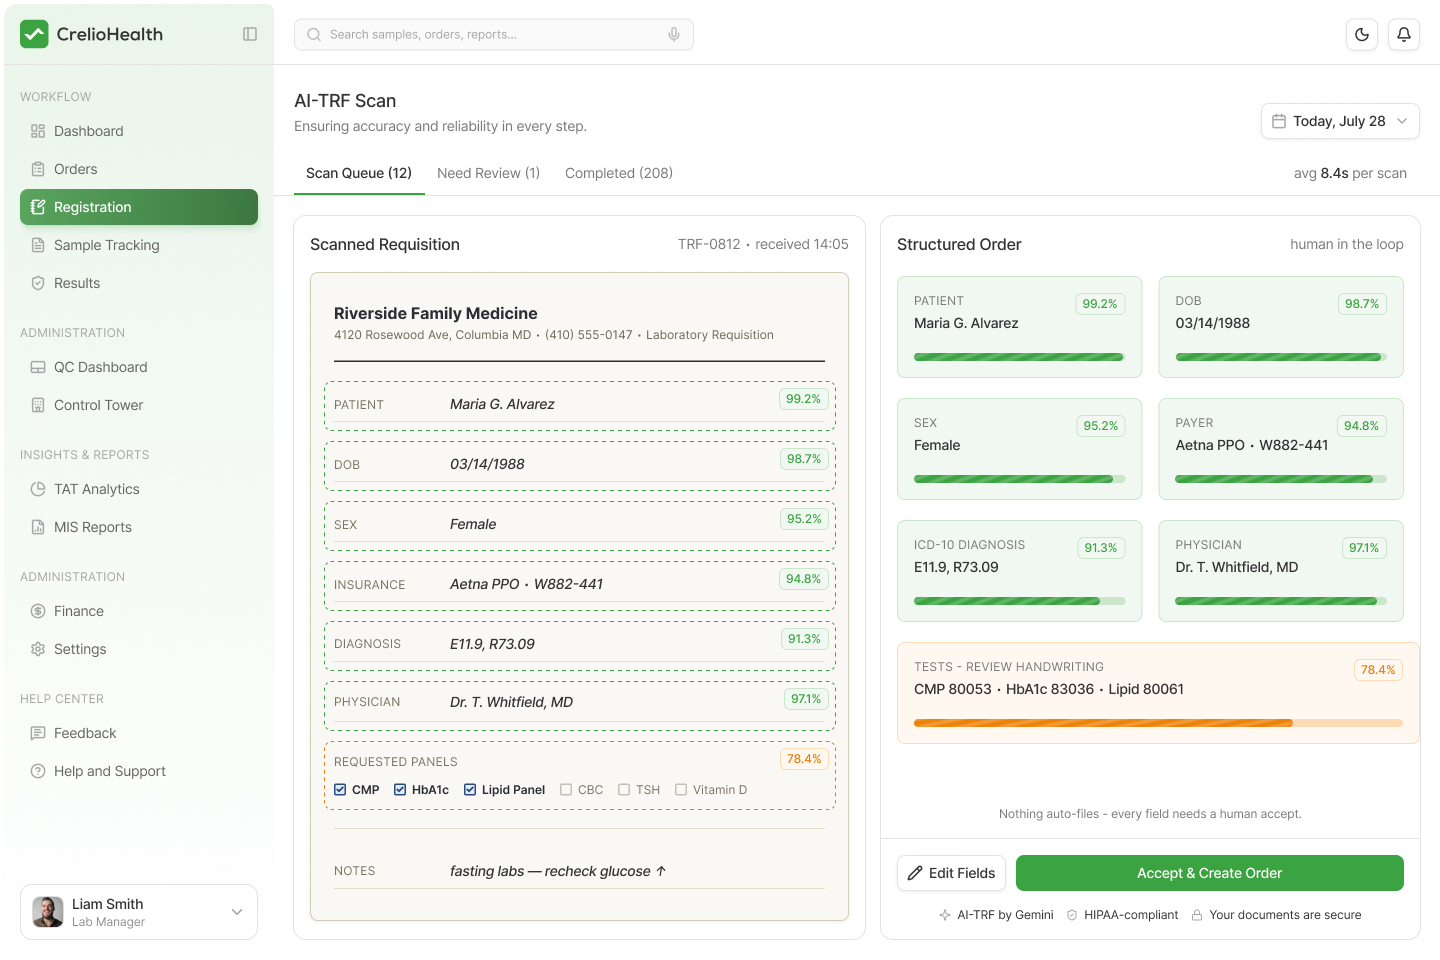The width and height of the screenshot is (1440, 960).
Task: Uncheck the HbA1c checkbox
Action: click(400, 790)
